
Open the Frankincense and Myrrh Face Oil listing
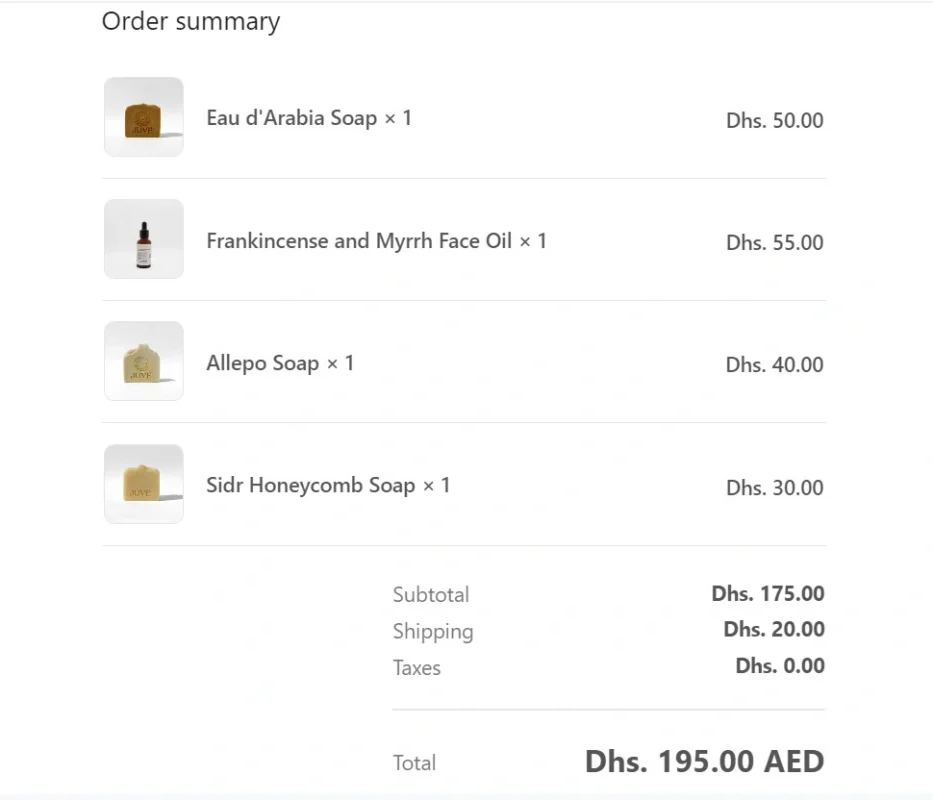375,241
